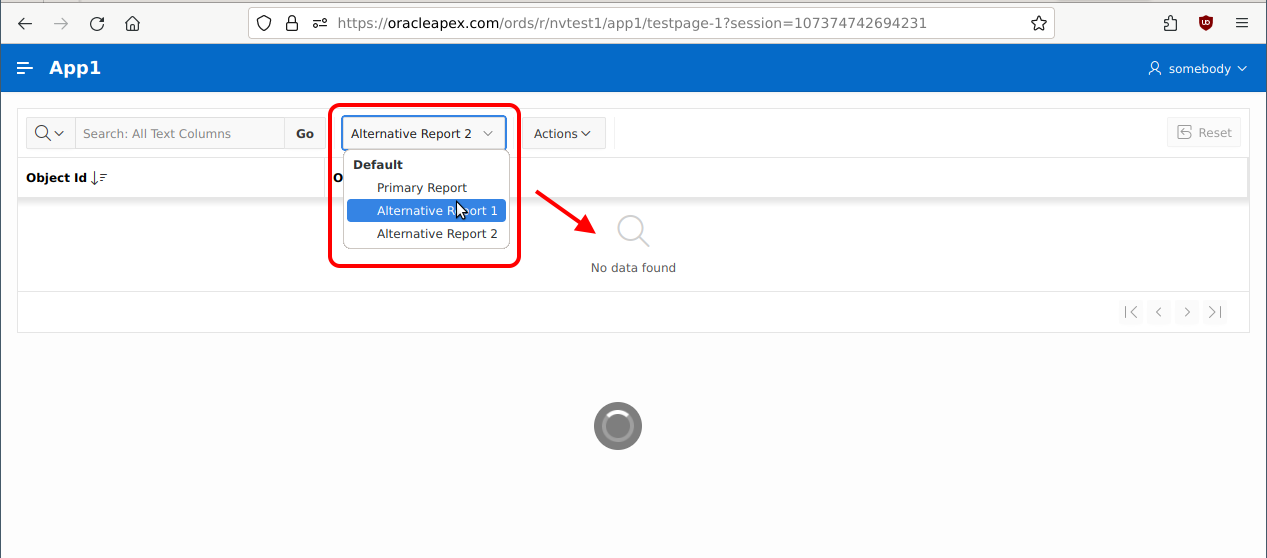Go to next page arrow

coord(1187,312)
